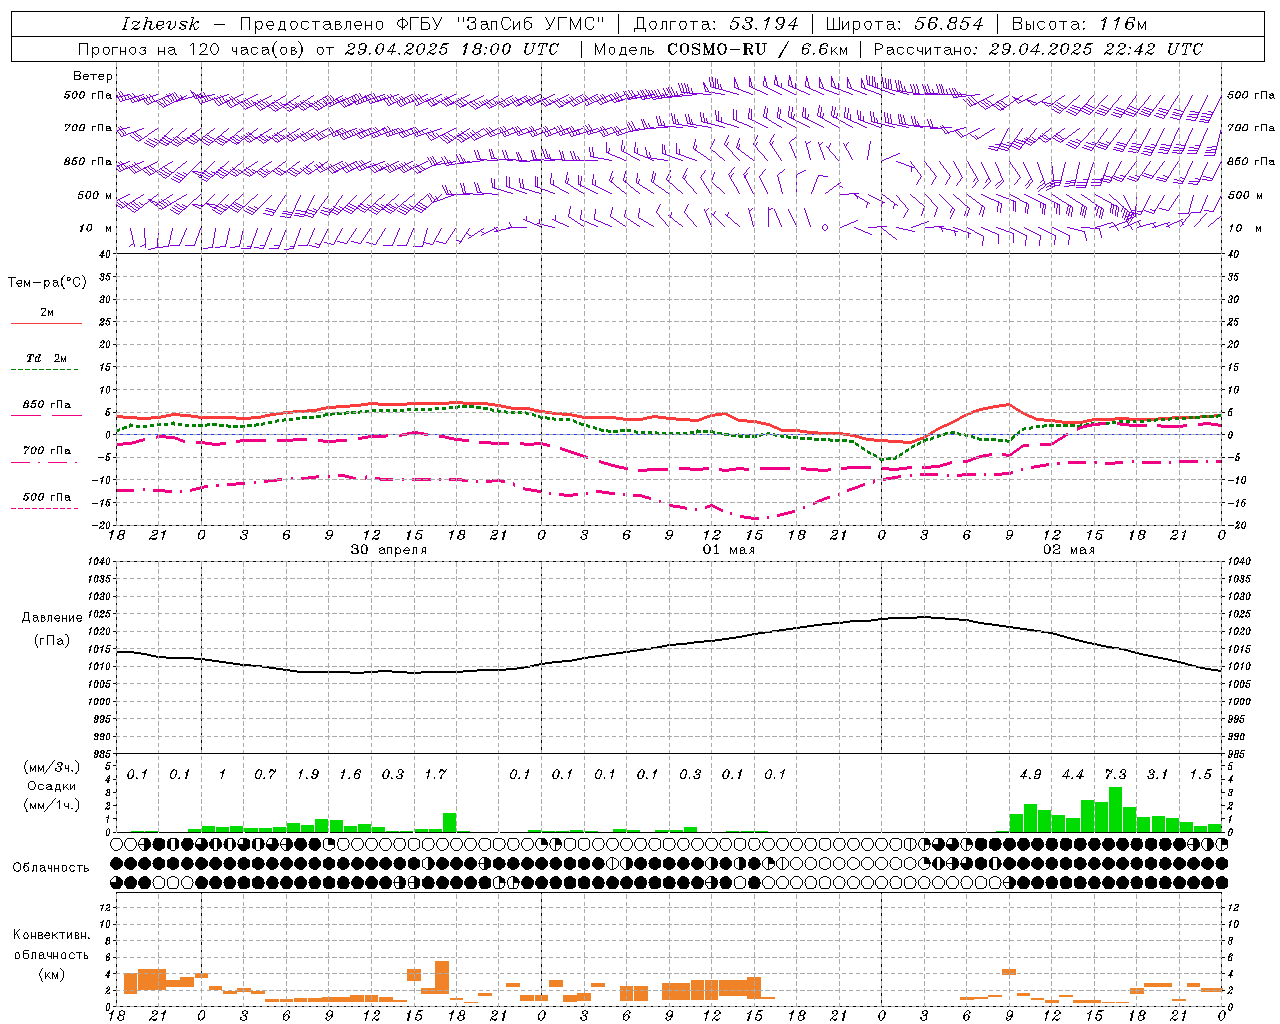
Task: Click the Ветер wind panel label
Action: tap(93, 76)
